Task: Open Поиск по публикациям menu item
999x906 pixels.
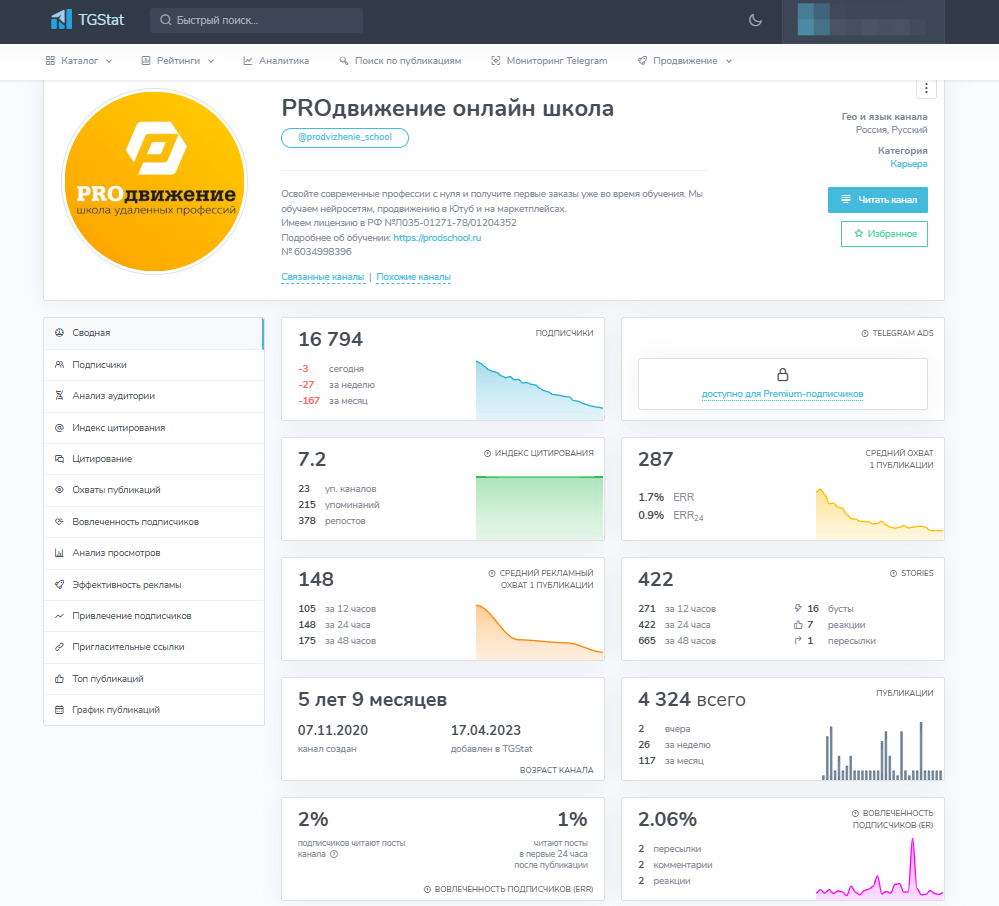Action: pyautogui.click(x=400, y=61)
